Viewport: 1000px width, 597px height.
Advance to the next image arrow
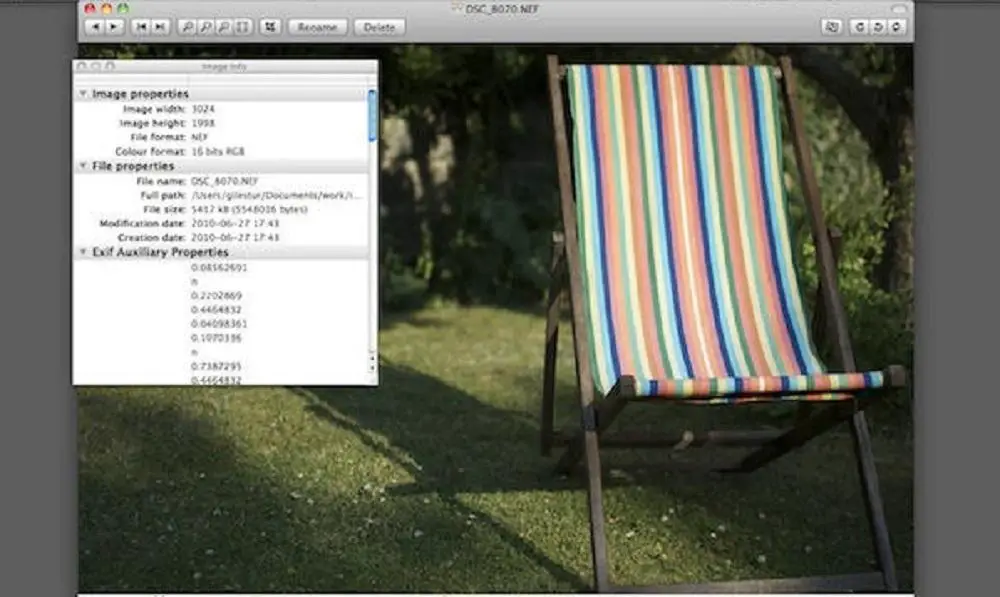click(113, 27)
